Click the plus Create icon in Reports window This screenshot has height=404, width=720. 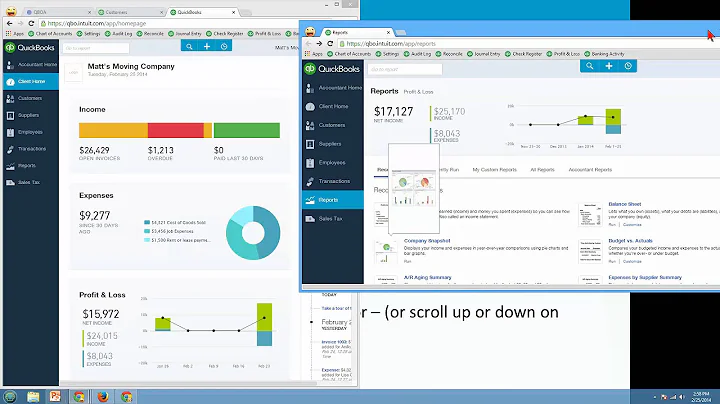(609, 66)
